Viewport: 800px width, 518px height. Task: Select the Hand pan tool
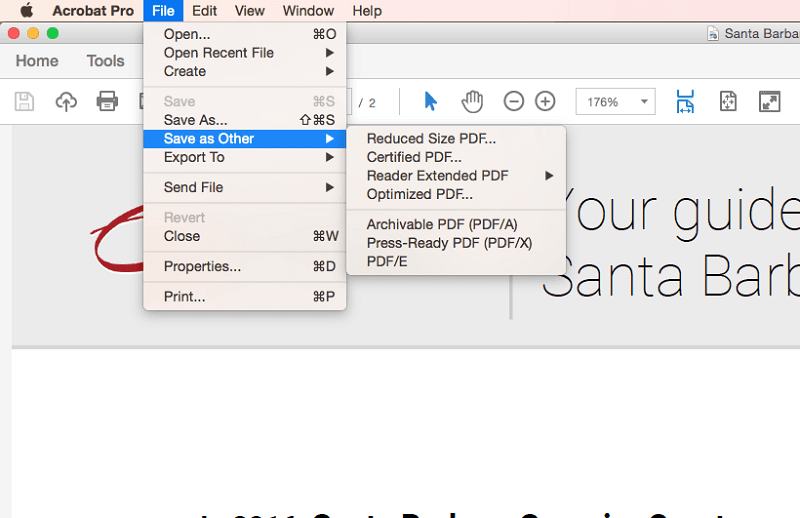click(472, 101)
